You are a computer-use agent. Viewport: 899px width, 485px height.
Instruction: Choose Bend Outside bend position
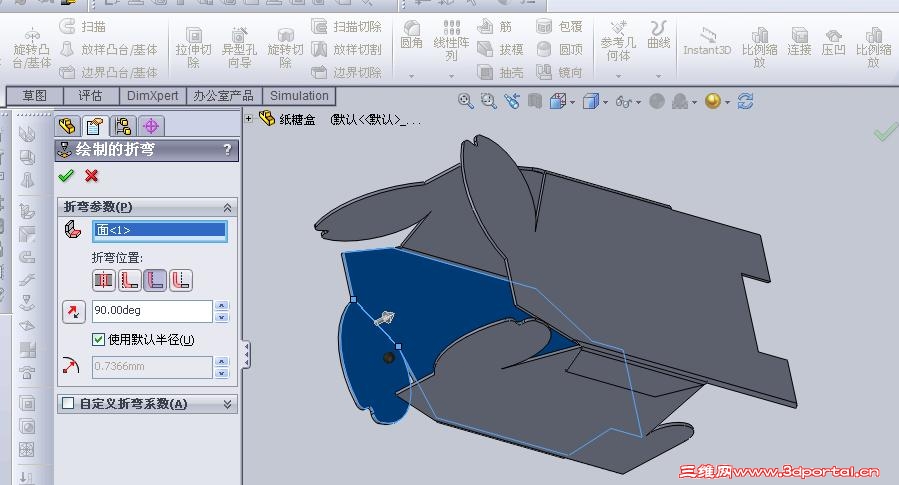click(x=181, y=280)
